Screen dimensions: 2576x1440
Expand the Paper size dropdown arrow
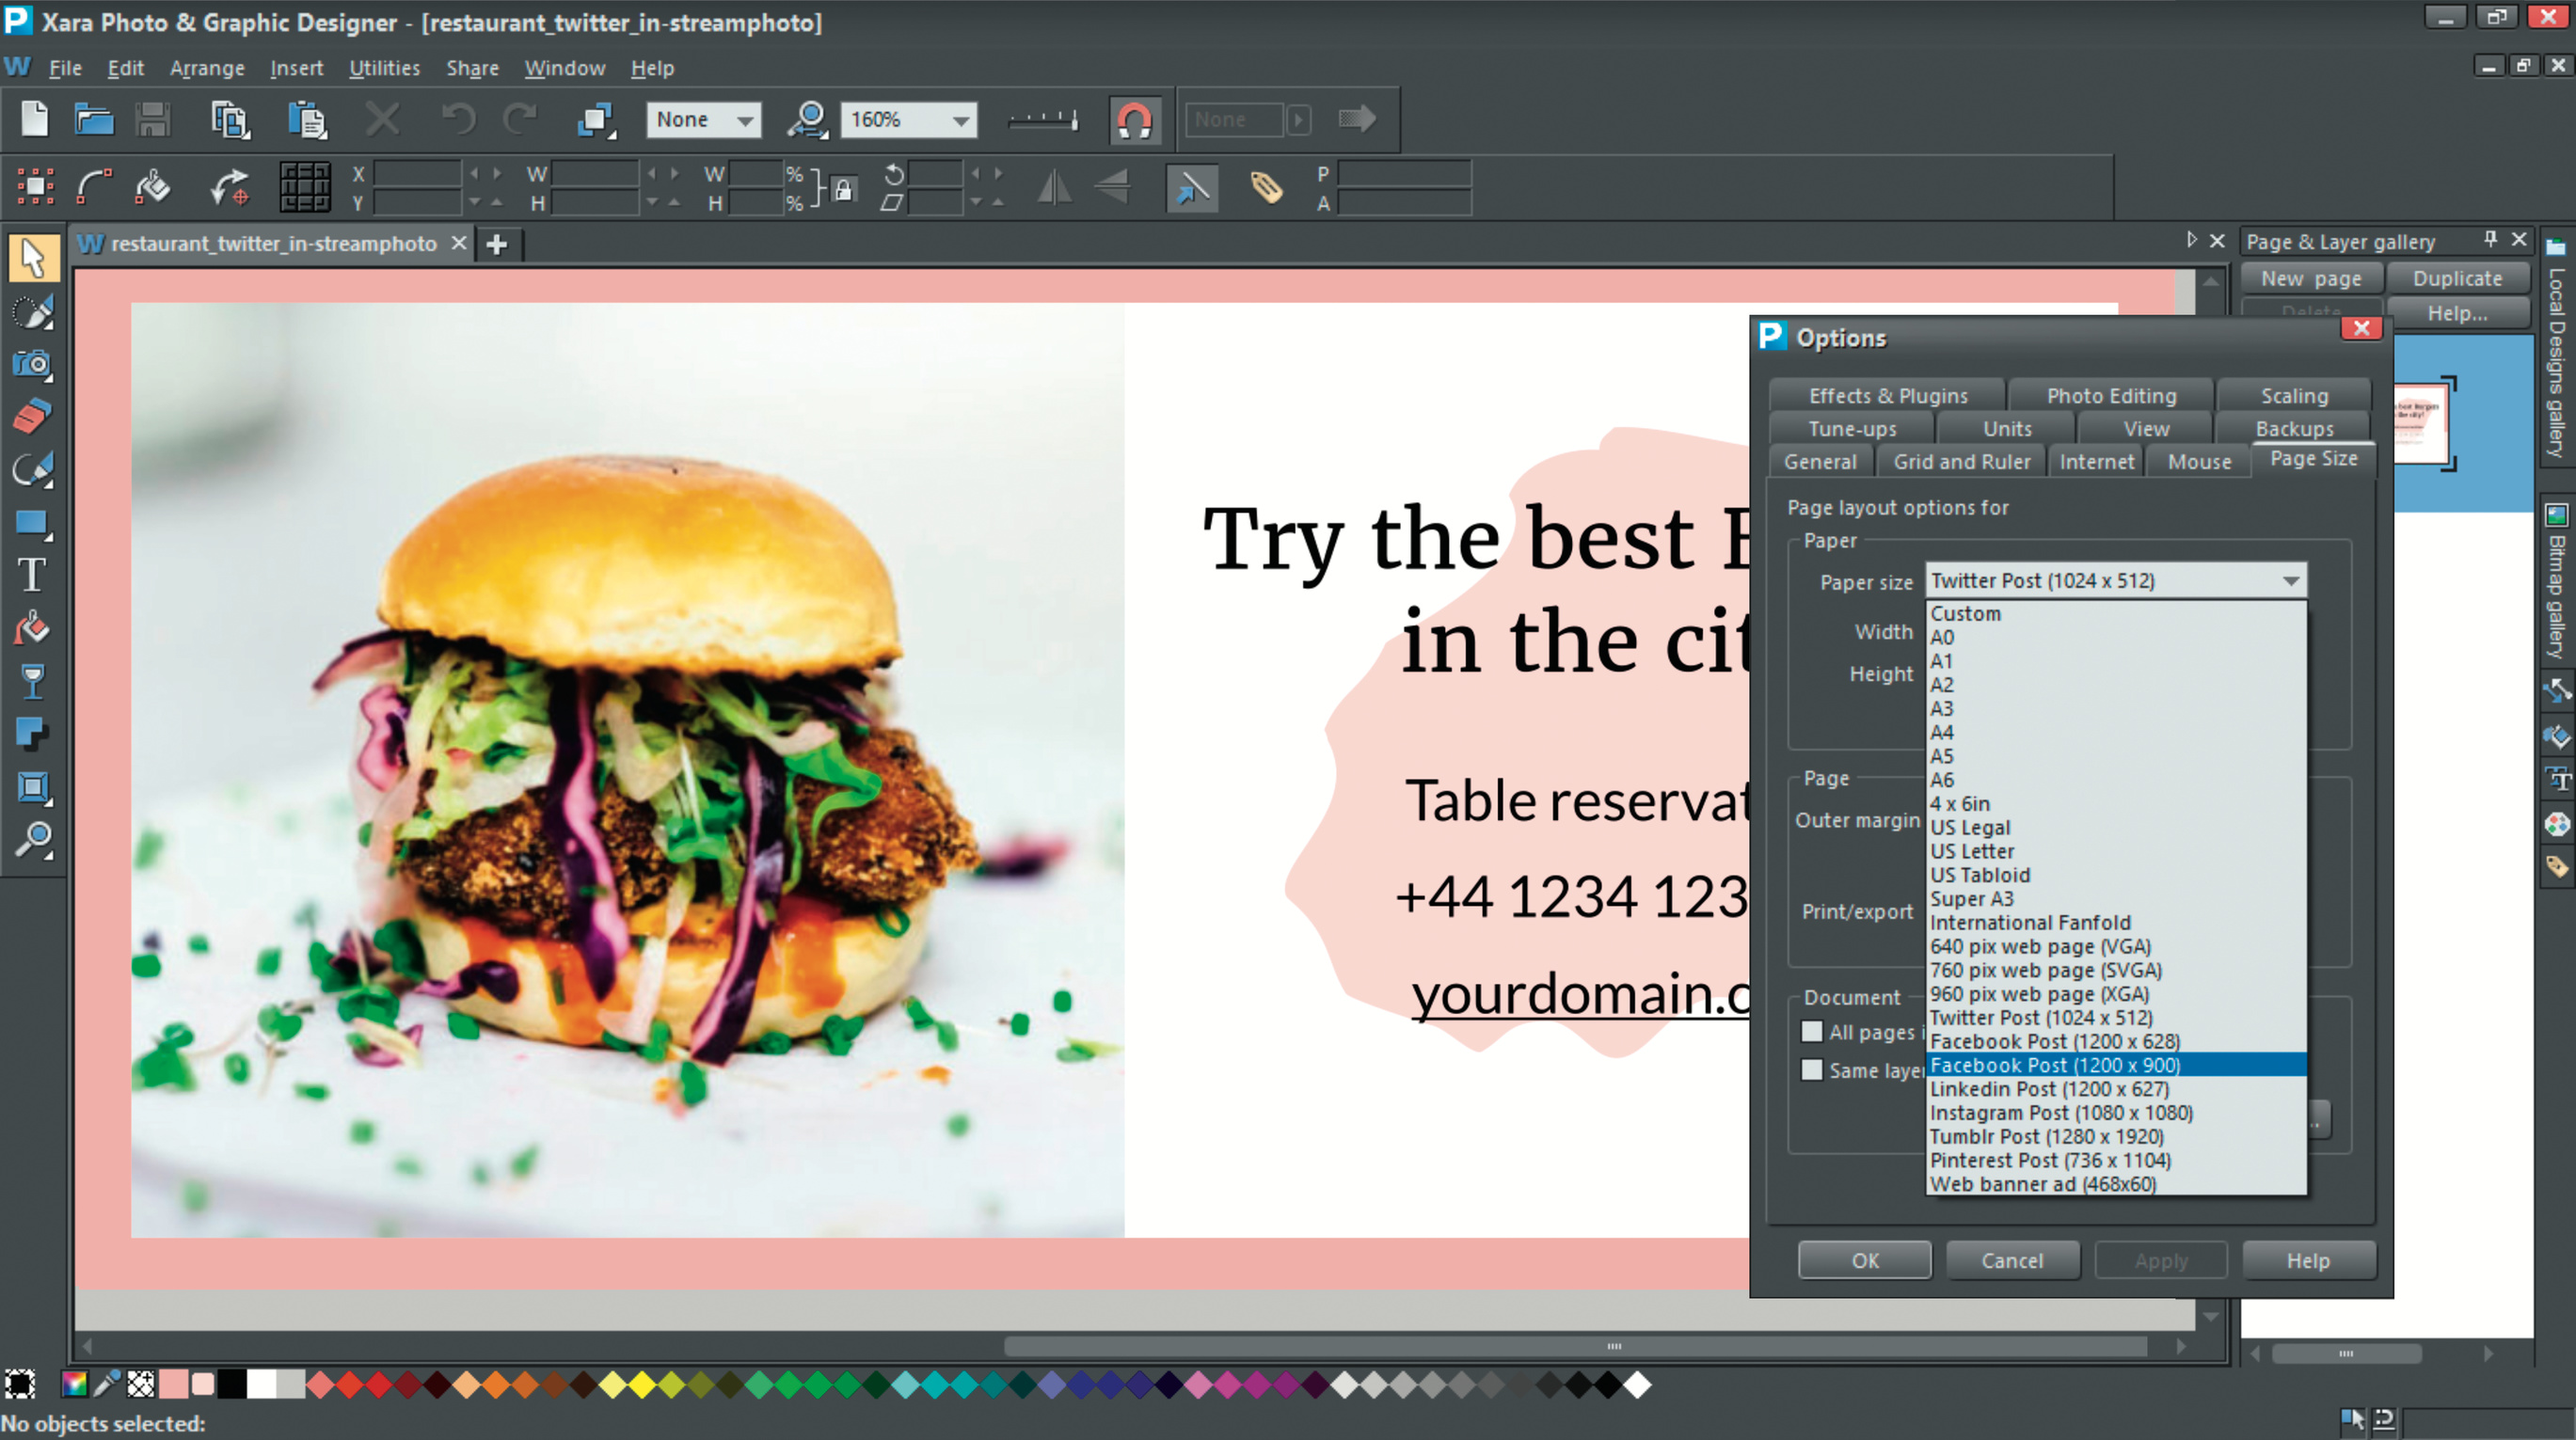click(2290, 581)
